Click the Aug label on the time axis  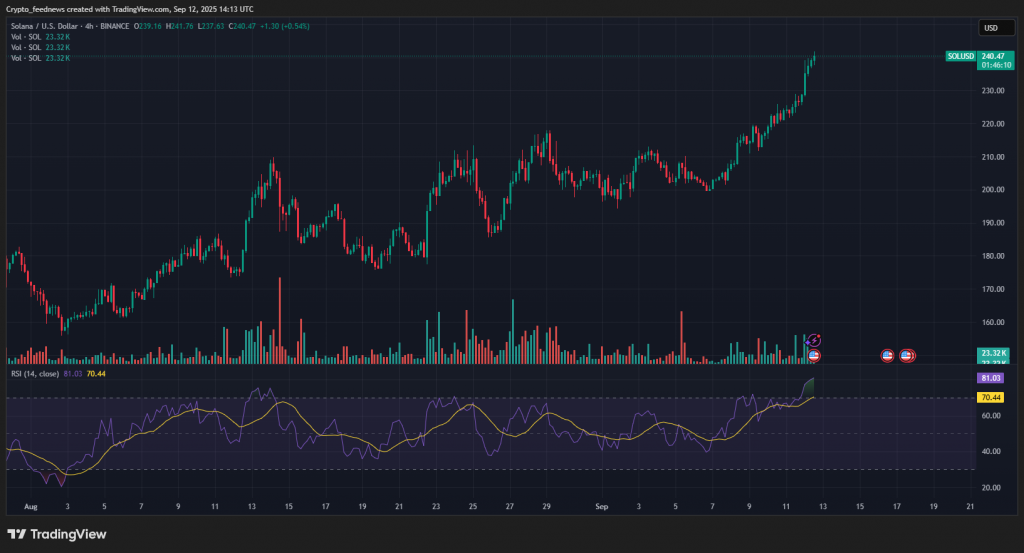(x=29, y=507)
